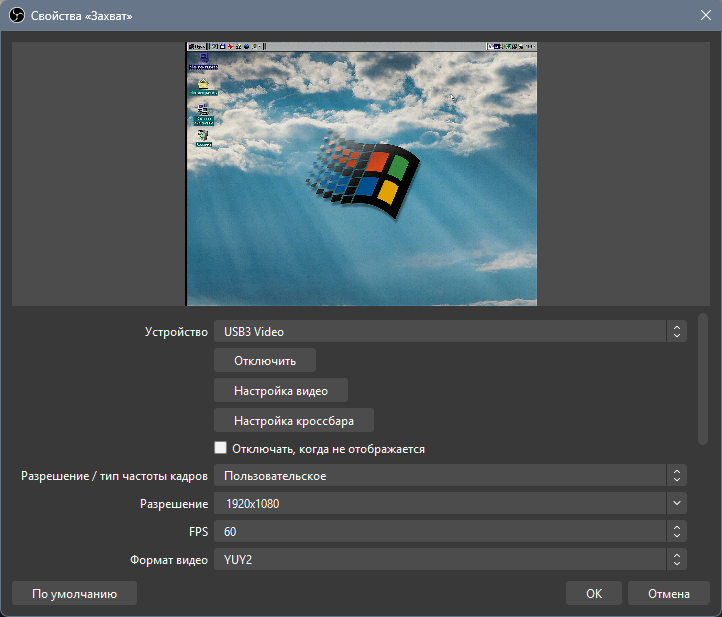This screenshot has height=617, width=722.
Task: Click the «Настройка кроссбара» button
Action: tap(294, 420)
